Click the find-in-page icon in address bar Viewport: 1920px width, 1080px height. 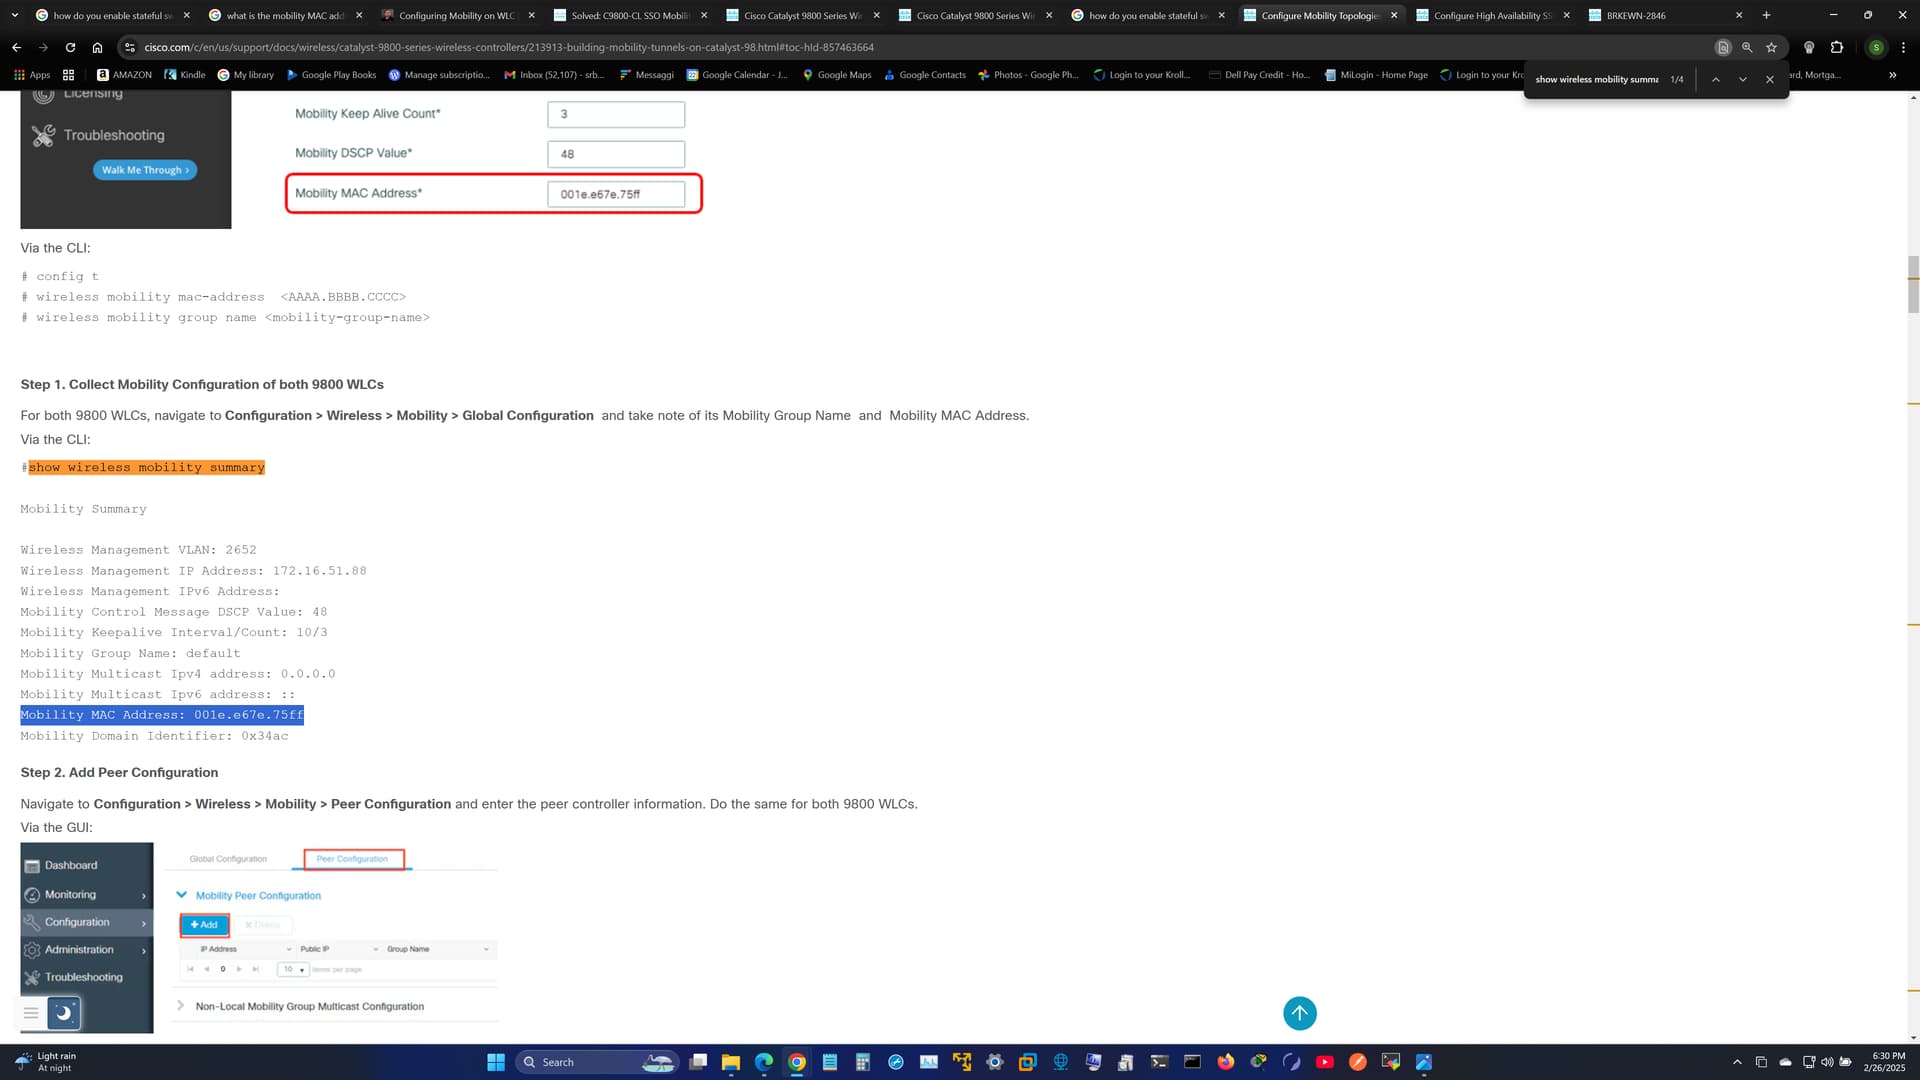1723,47
